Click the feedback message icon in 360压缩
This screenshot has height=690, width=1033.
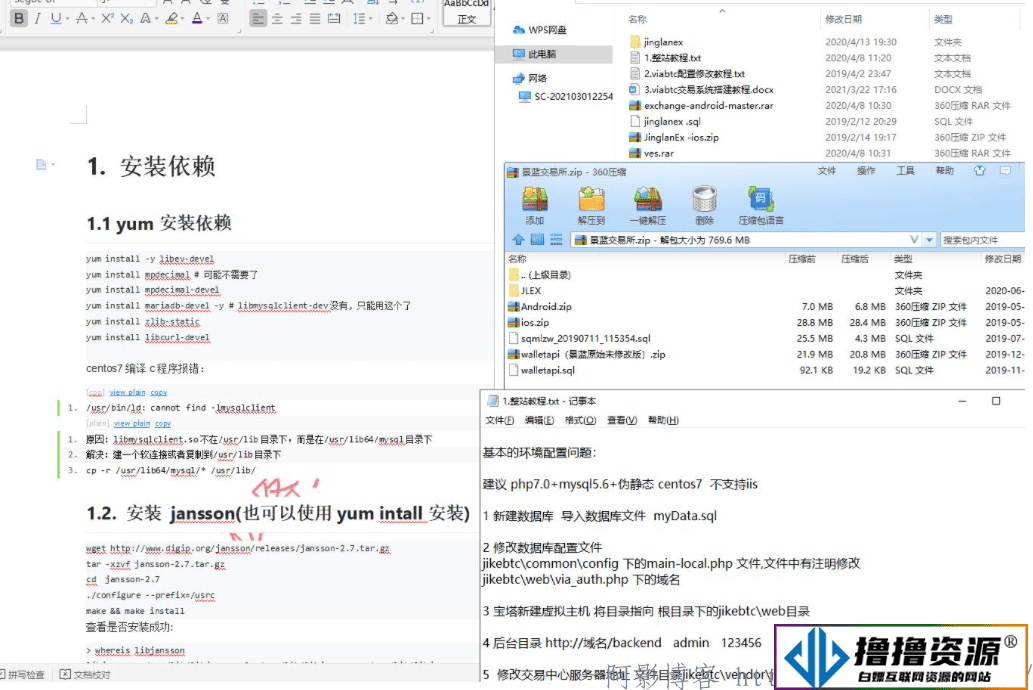pyautogui.click(x=1005, y=171)
